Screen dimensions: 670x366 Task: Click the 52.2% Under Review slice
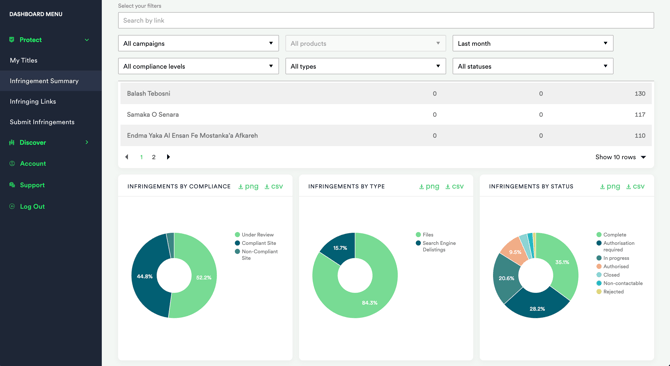204,278
